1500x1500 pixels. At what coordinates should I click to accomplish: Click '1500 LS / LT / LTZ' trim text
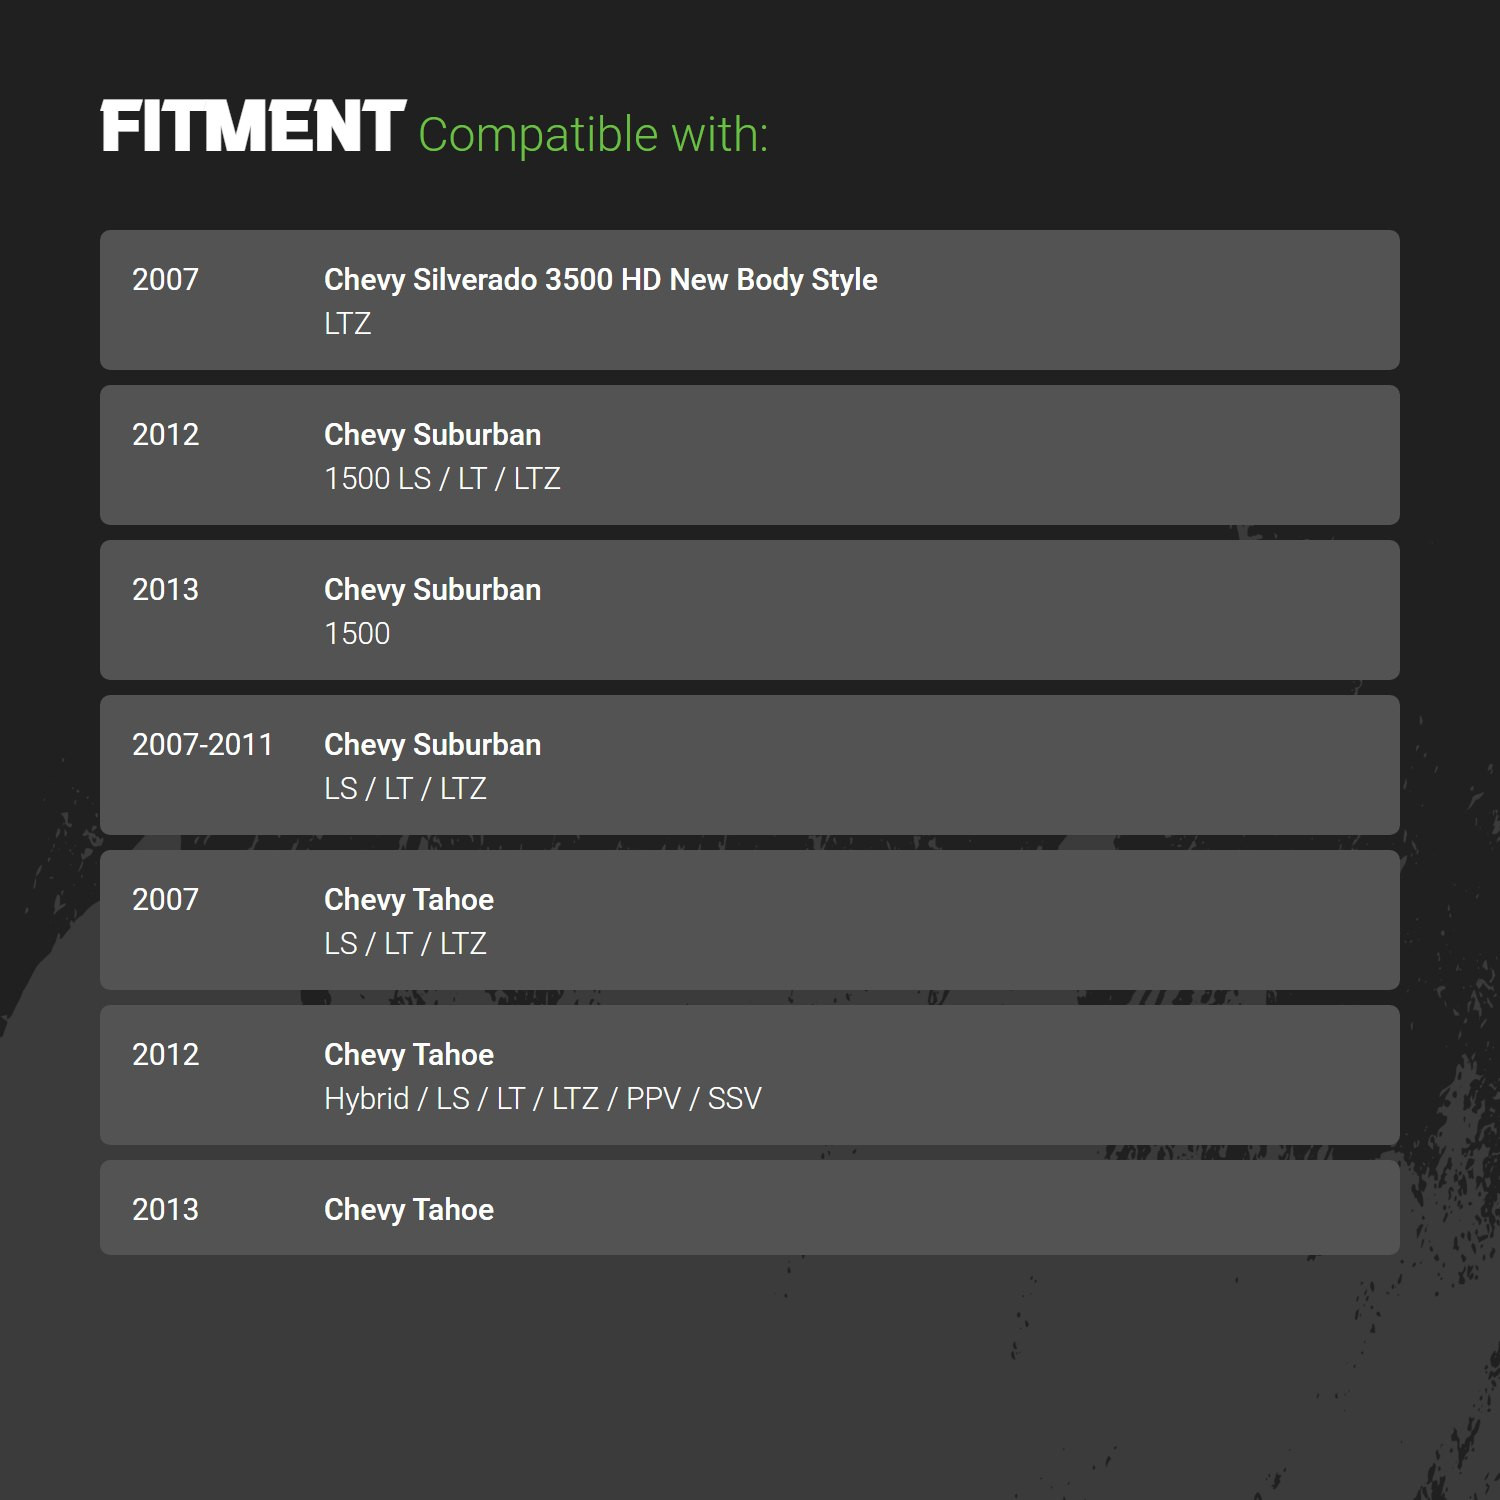442,478
